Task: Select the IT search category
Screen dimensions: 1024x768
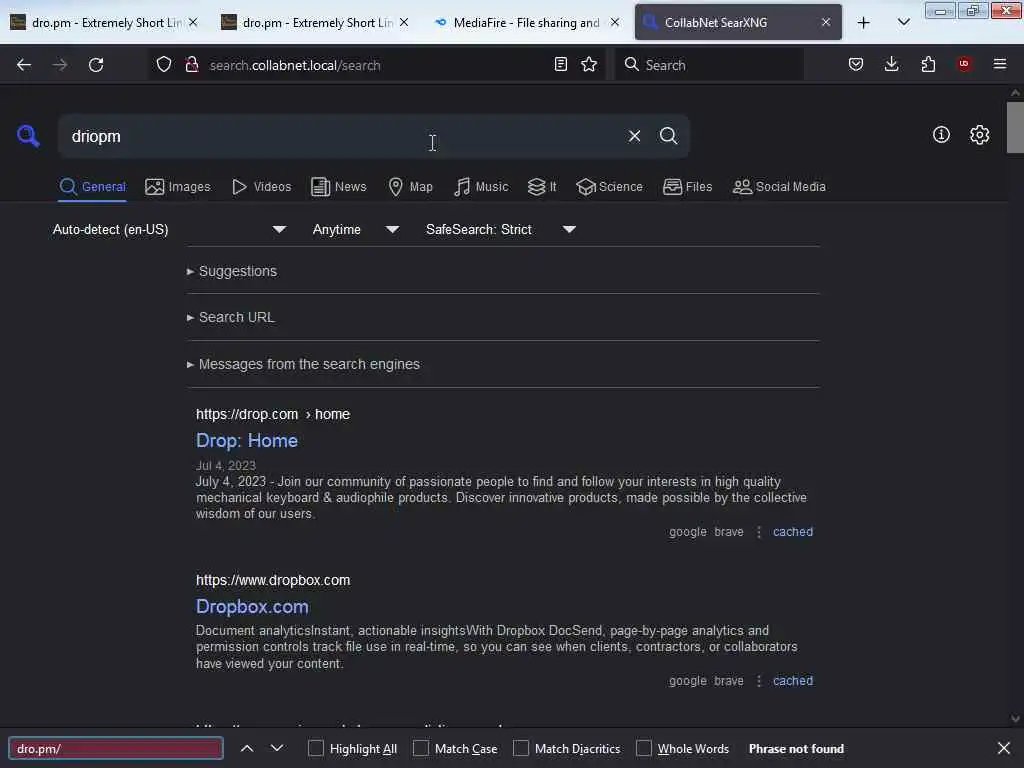Action: coord(542,187)
